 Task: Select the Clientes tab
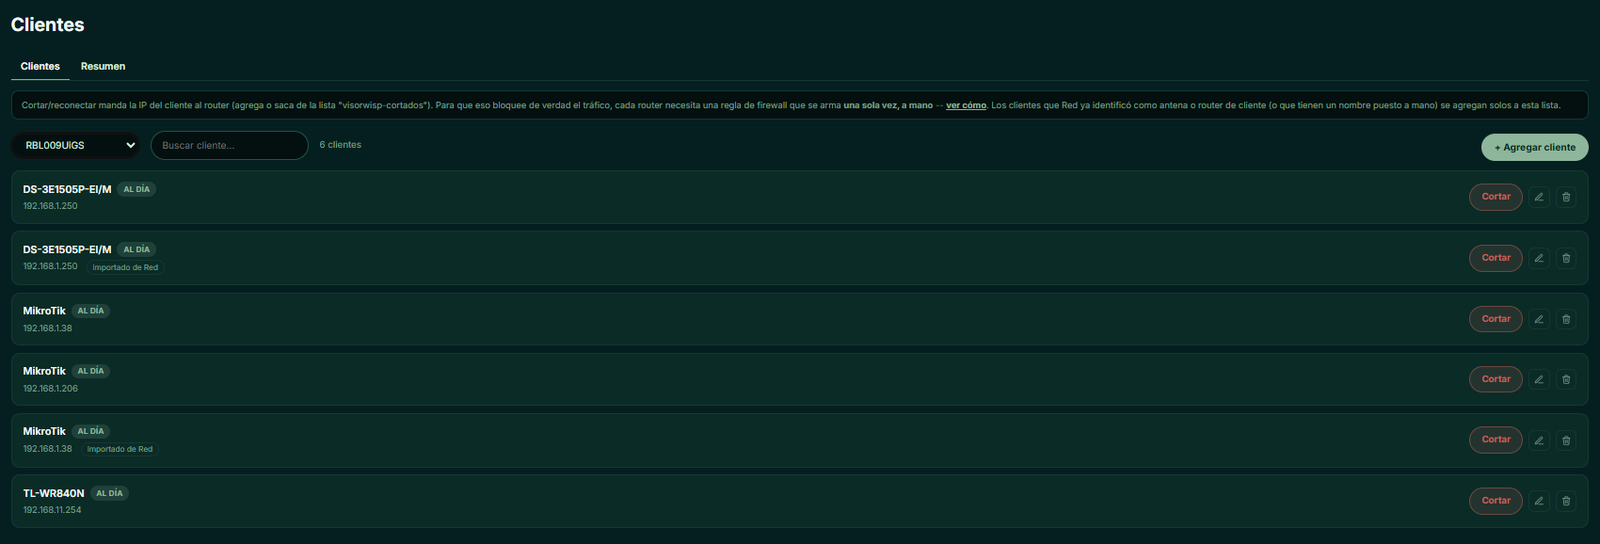point(40,66)
